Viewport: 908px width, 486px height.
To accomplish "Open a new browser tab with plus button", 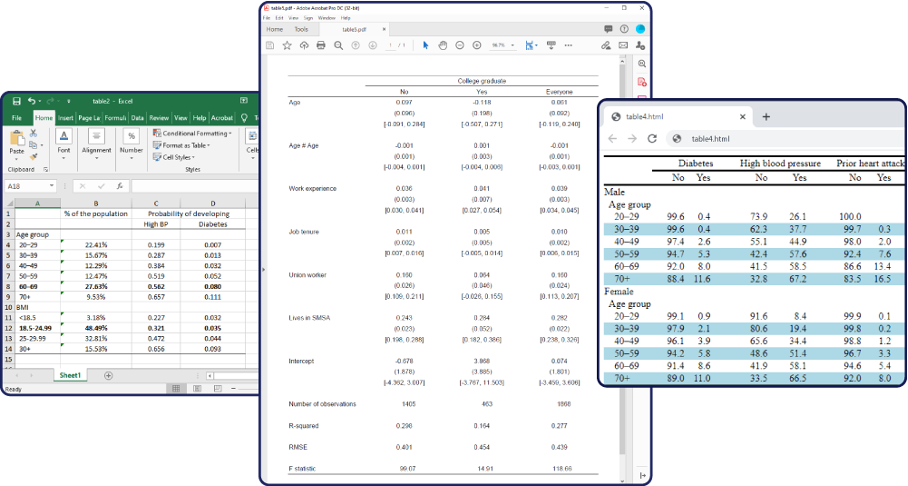I will point(766,116).
